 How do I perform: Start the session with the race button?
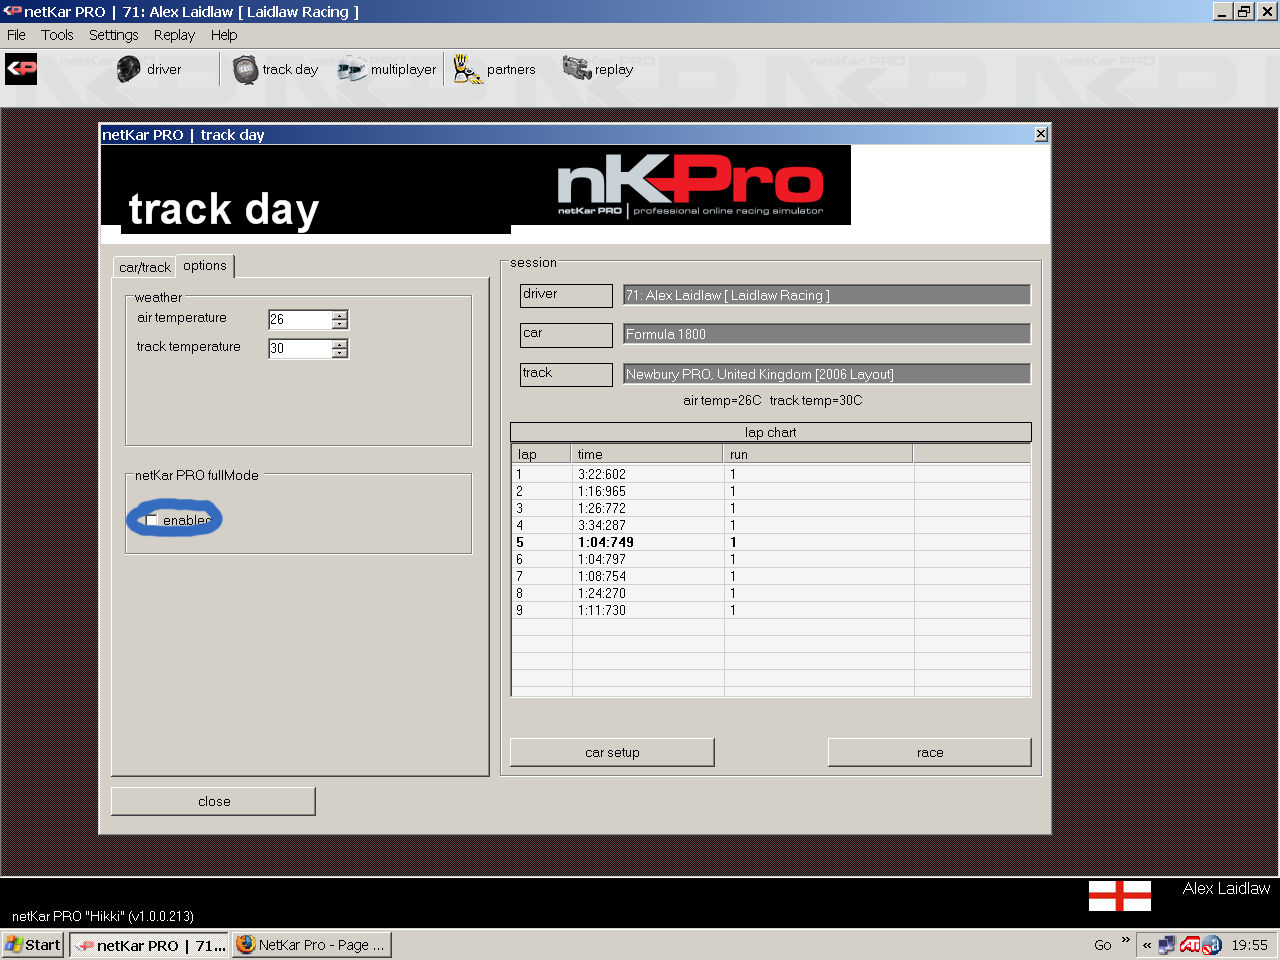(930, 753)
